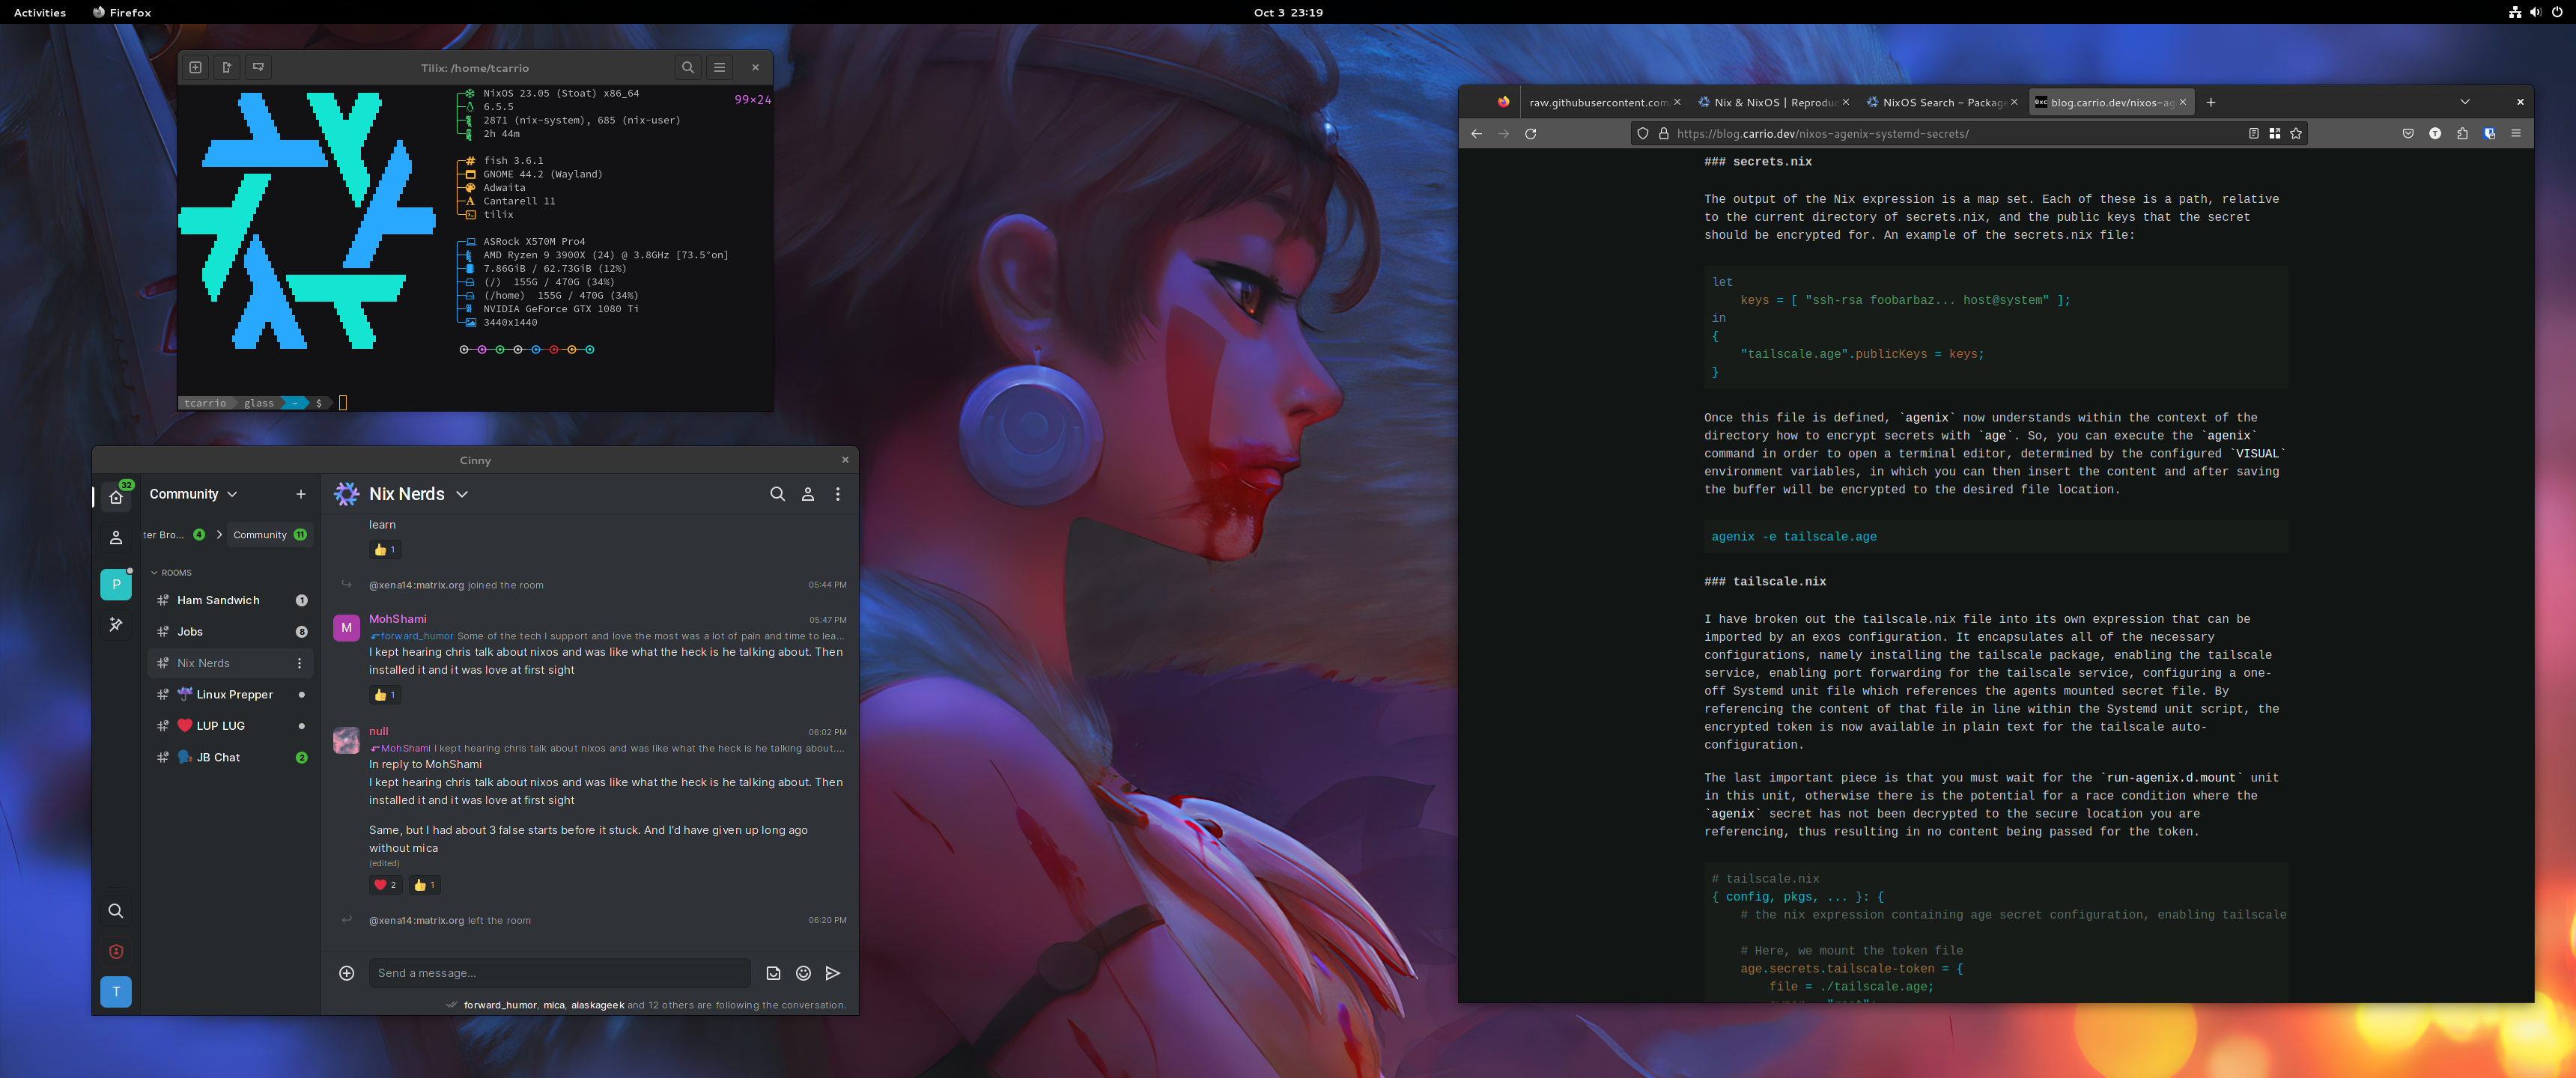Open Firefox hamburger application menu
Image resolution: width=2576 pixels, height=1078 pixels.
coord(2516,133)
